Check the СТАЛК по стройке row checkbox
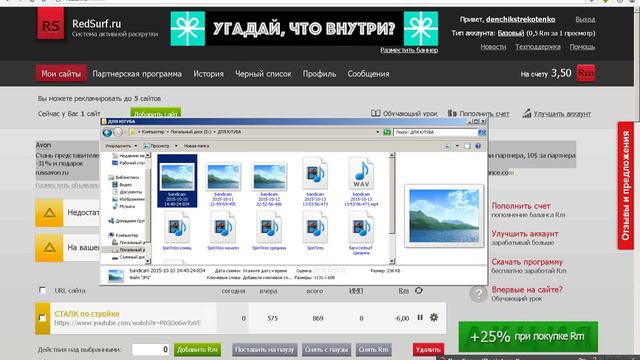 pyautogui.click(x=42, y=318)
